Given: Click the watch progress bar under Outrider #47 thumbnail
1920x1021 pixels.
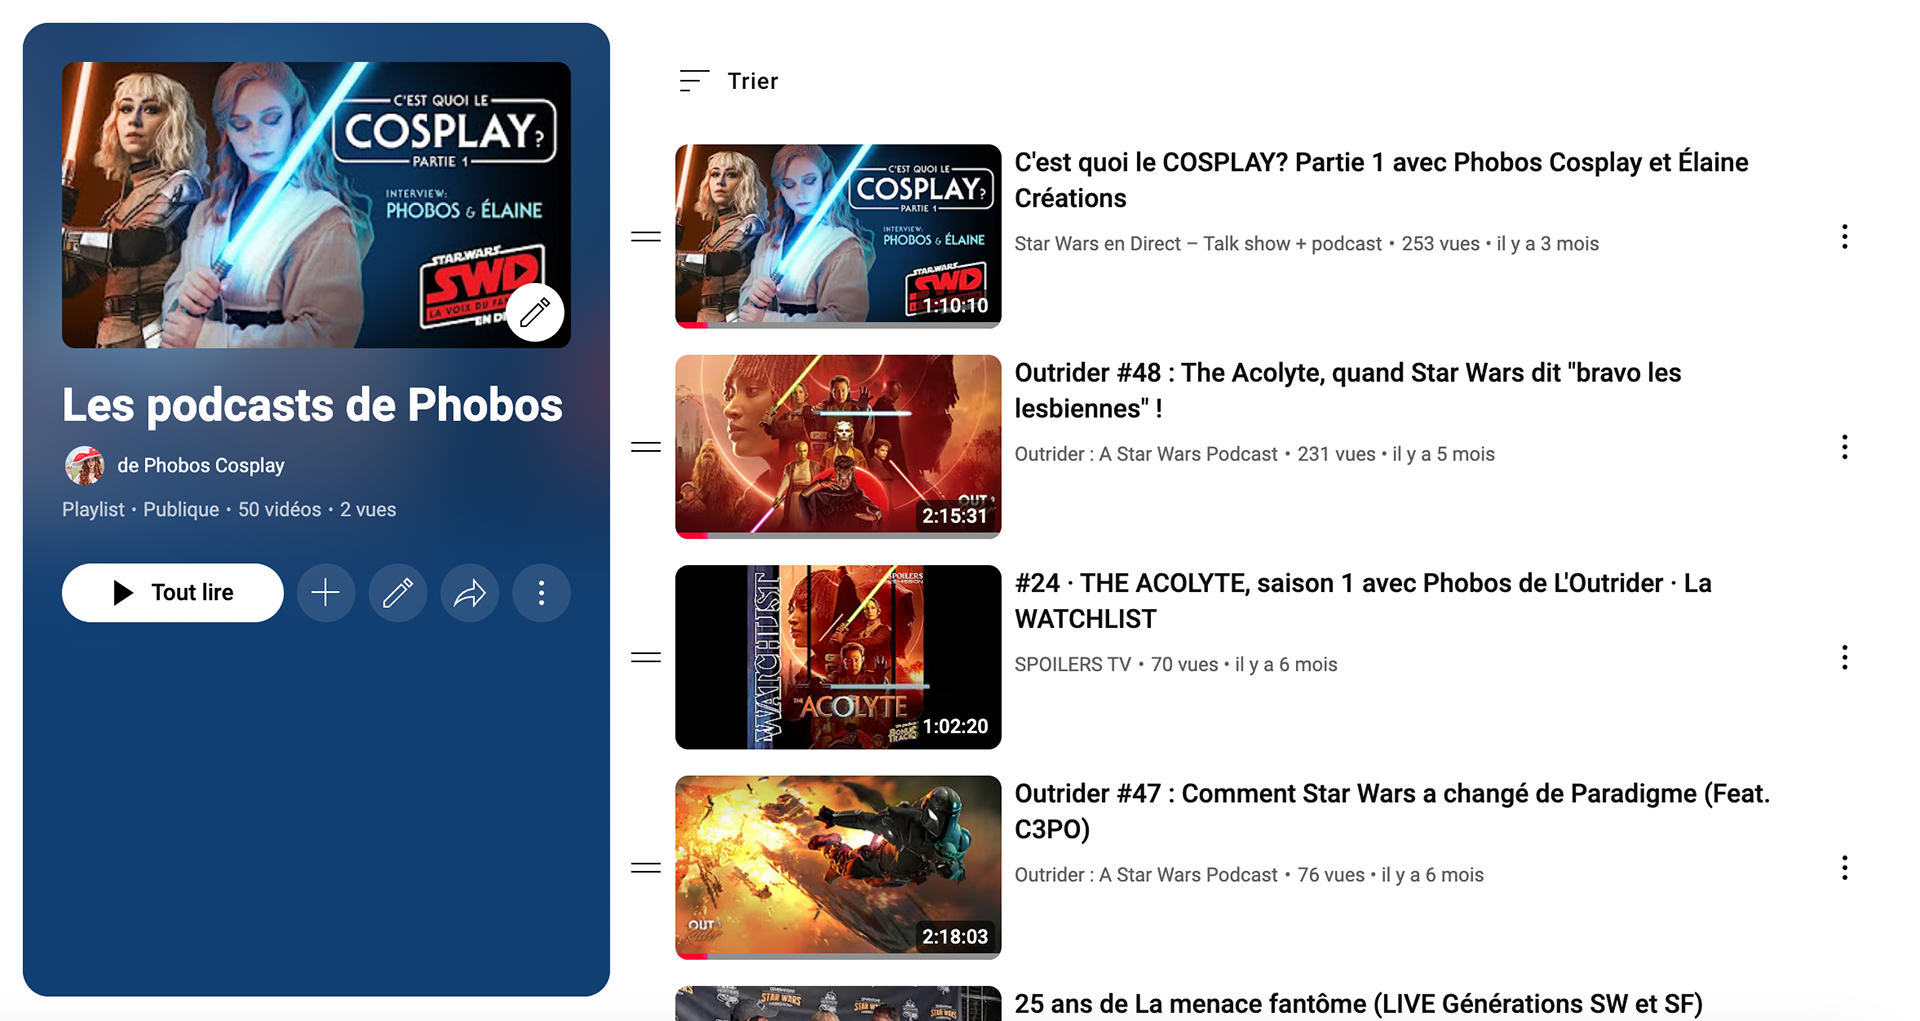Looking at the screenshot, I should 838,956.
